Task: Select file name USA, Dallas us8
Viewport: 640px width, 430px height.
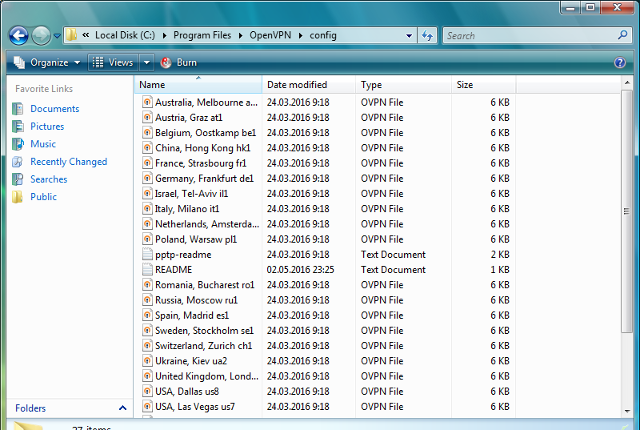Action: (x=187, y=392)
